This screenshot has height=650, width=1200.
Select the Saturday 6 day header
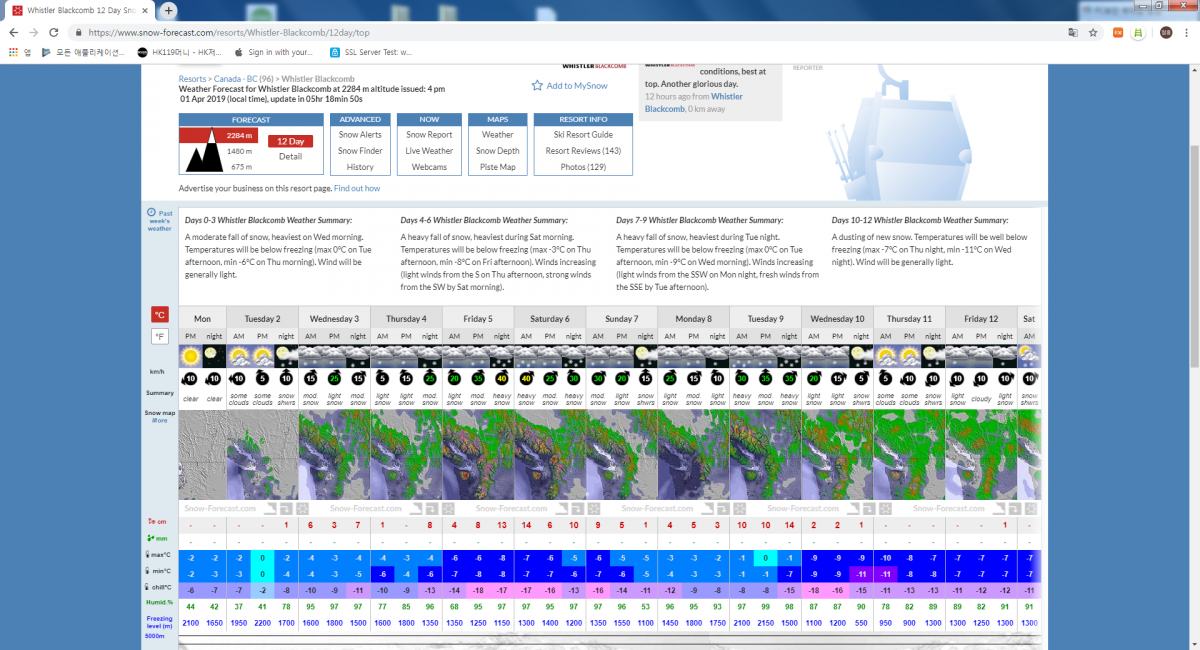550,318
